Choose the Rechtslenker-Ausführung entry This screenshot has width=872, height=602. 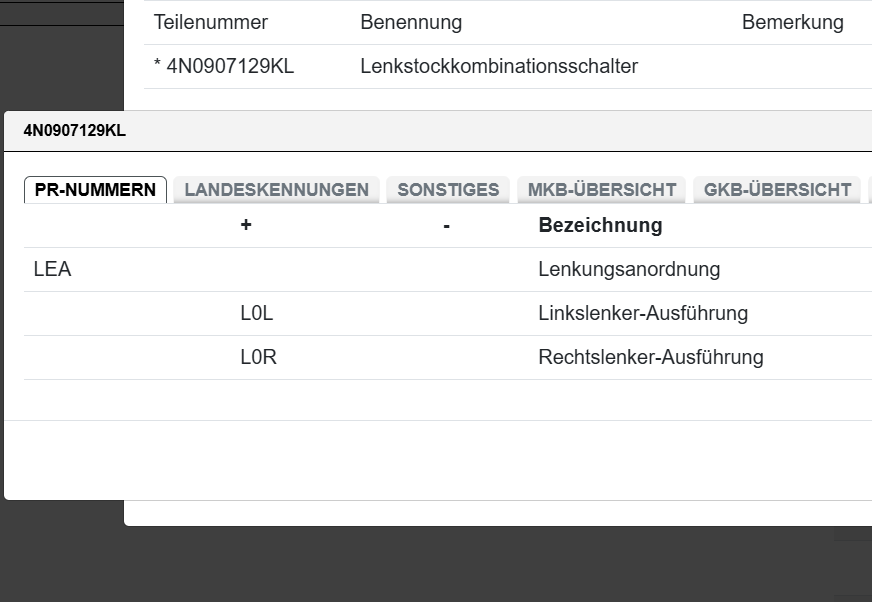coord(651,358)
